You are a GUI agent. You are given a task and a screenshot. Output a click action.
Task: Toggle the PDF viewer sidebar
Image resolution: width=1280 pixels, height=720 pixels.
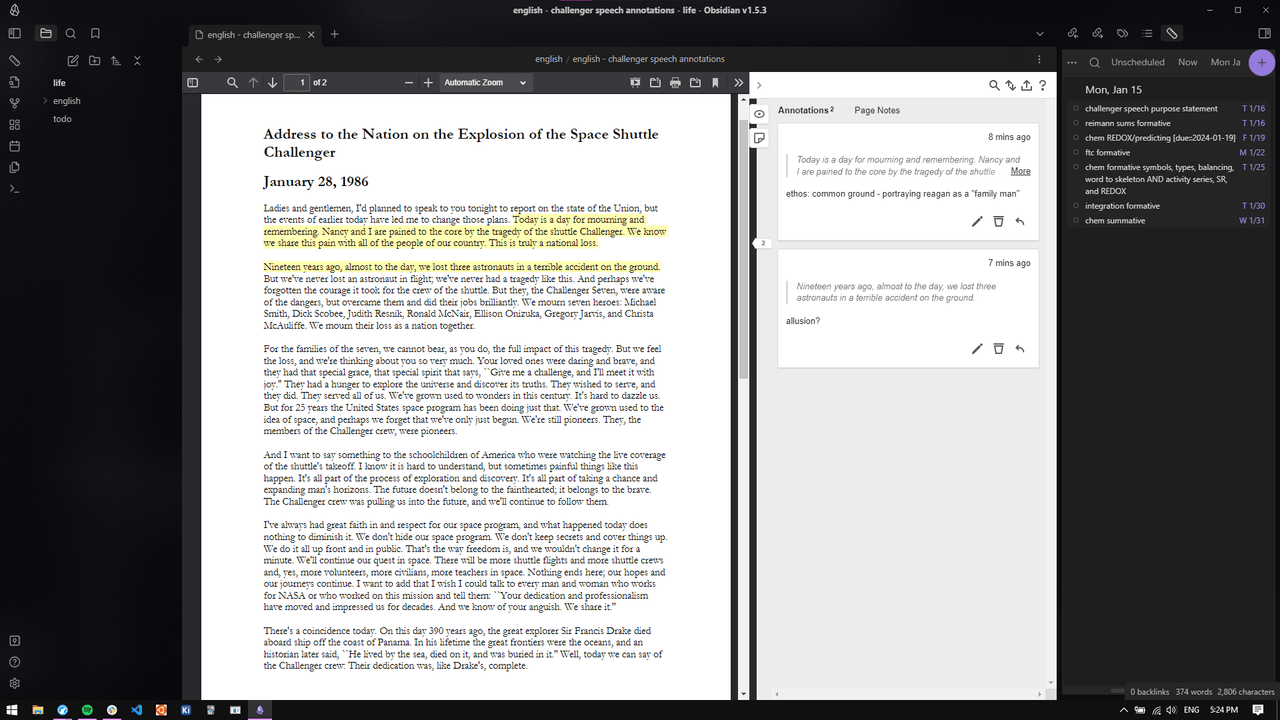coord(193,83)
